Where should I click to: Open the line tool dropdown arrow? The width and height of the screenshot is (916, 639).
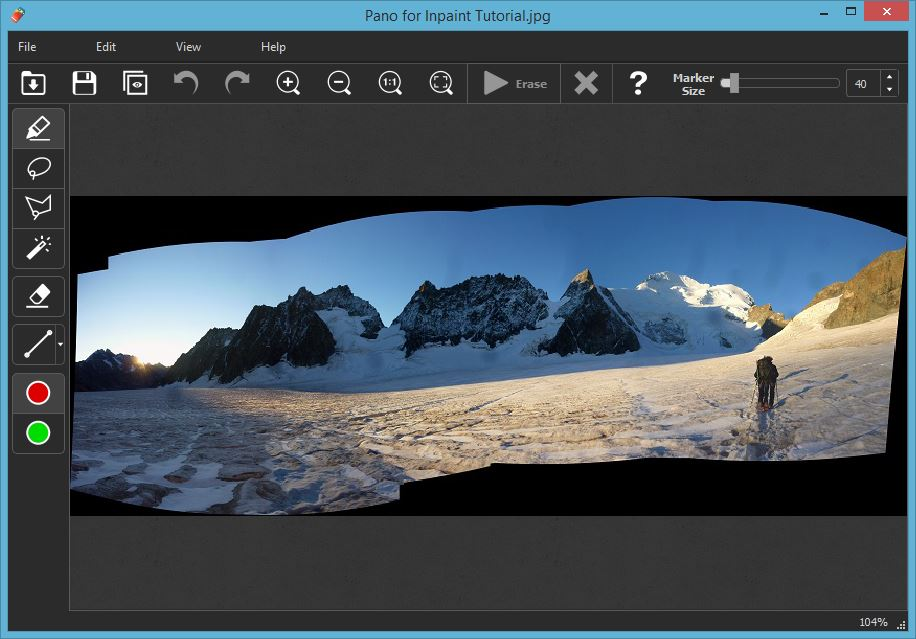pos(60,345)
